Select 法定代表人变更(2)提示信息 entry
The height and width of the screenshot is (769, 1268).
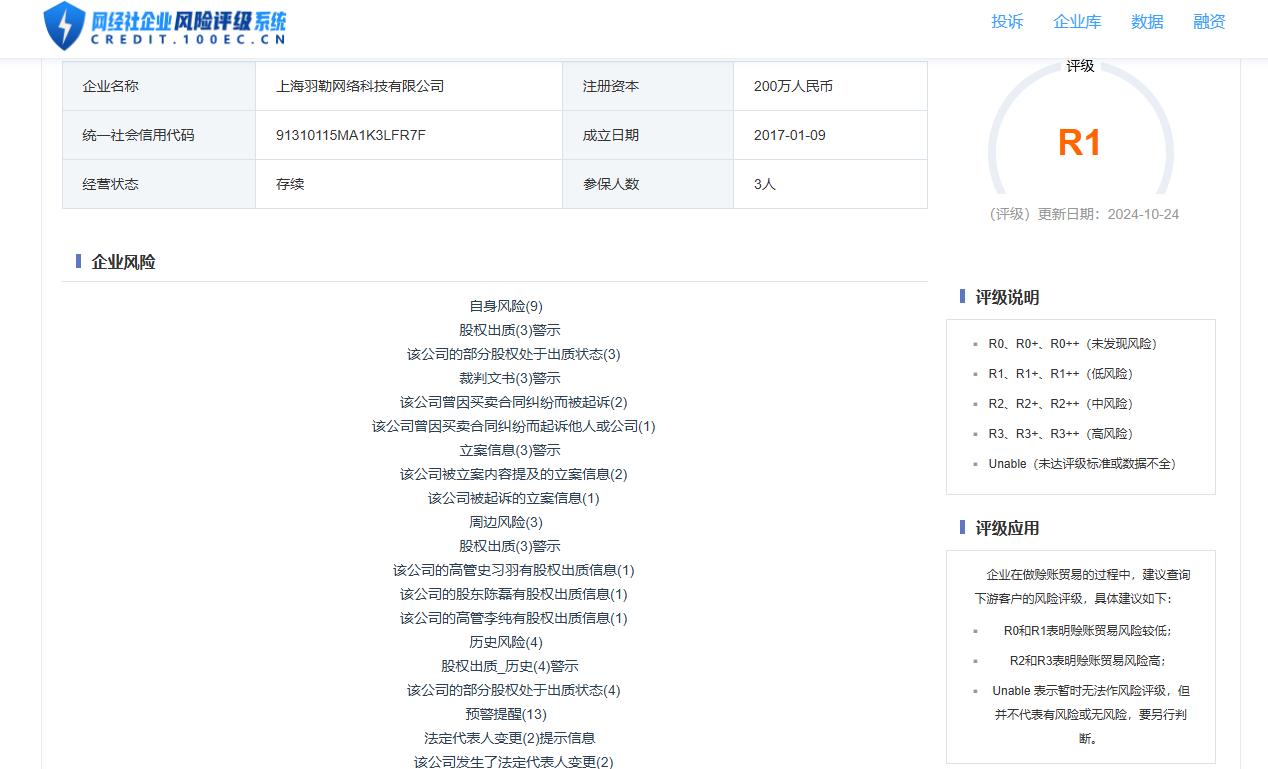510,738
